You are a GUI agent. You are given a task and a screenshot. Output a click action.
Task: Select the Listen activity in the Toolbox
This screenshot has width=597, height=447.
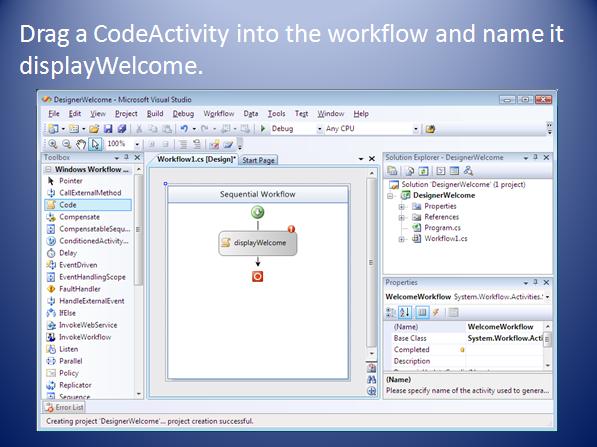pyautogui.click(x=68, y=349)
